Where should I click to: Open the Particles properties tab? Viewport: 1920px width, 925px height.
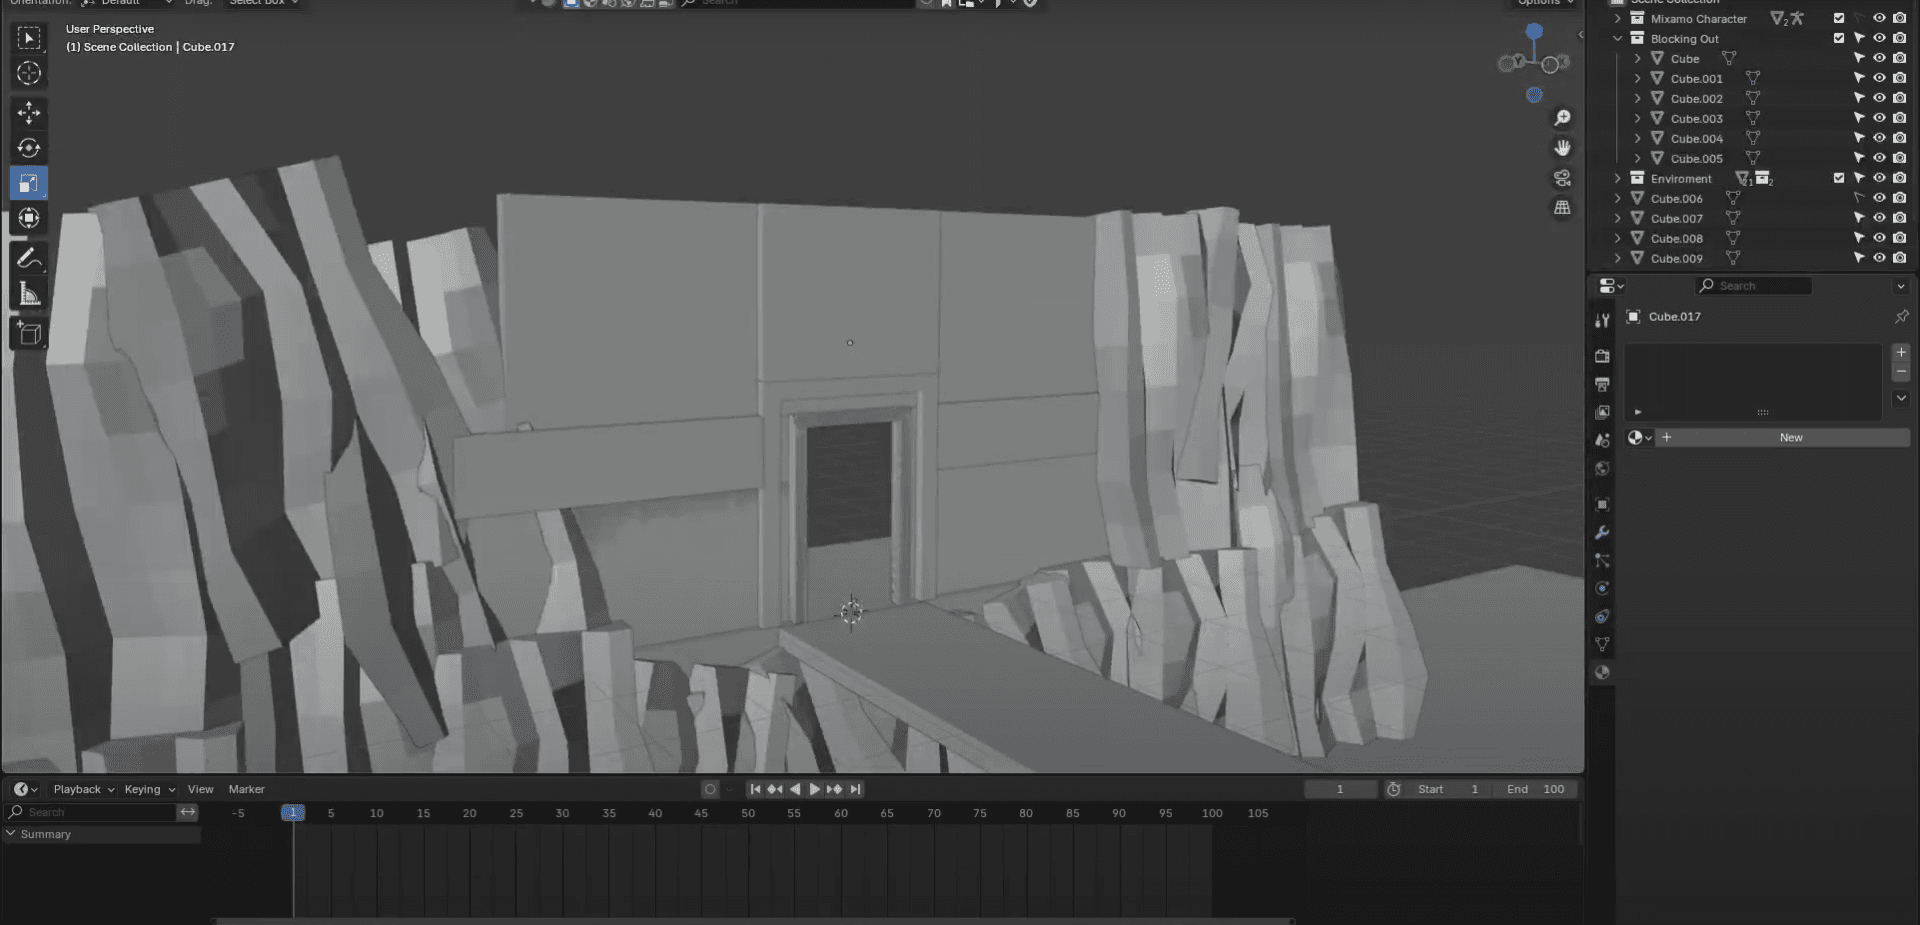[1602, 560]
